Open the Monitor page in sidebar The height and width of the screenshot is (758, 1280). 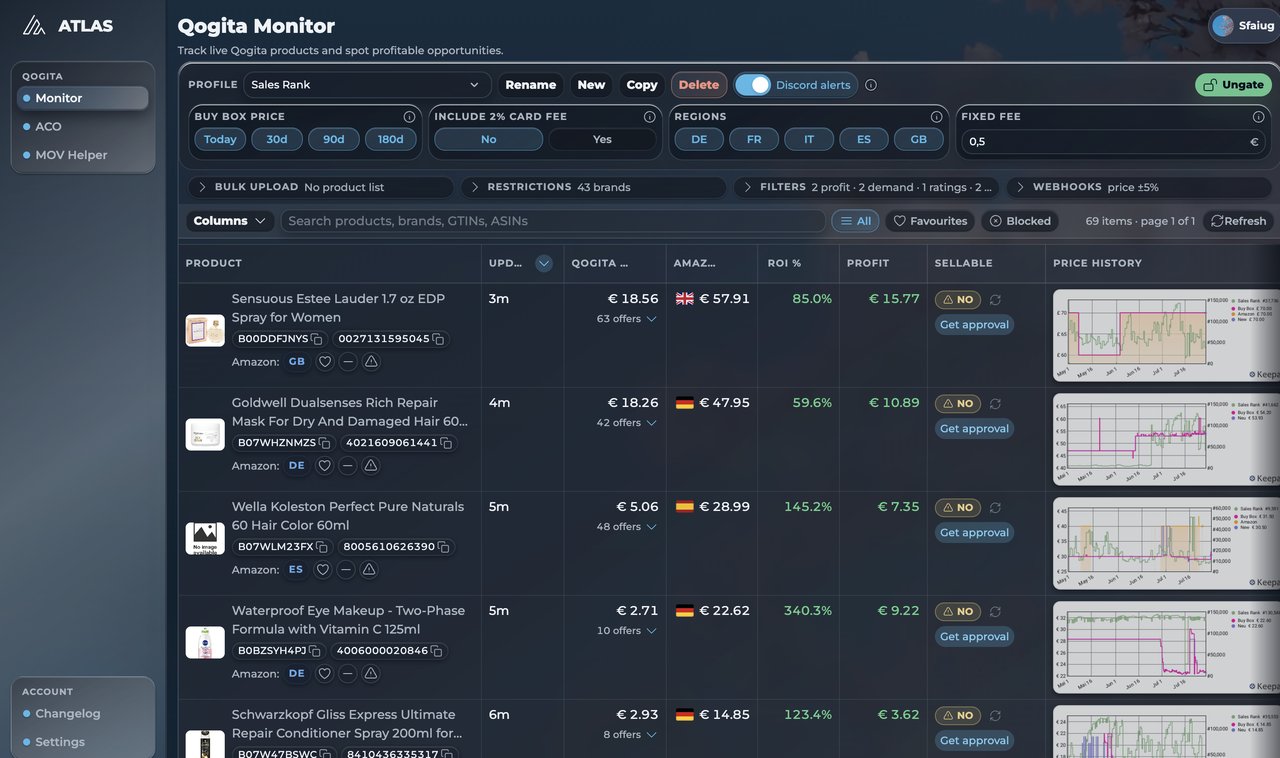click(x=83, y=98)
